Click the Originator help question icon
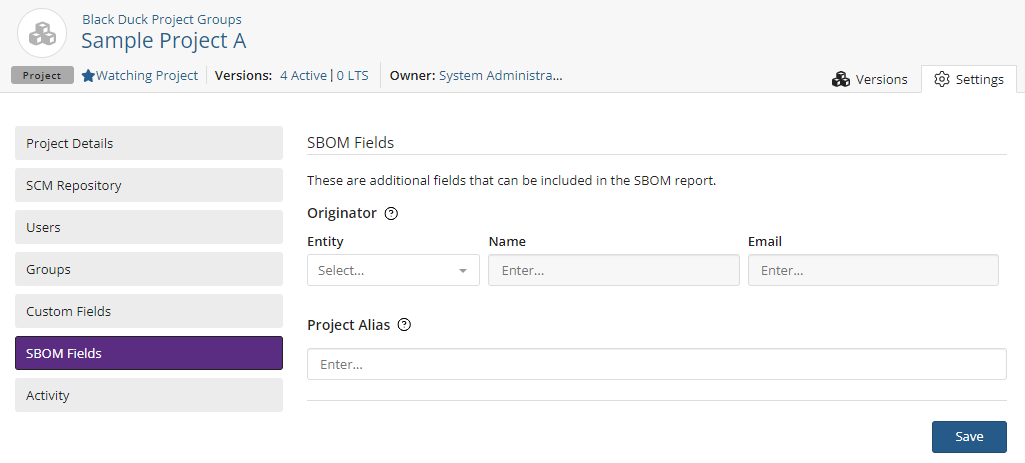The width and height of the screenshot is (1025, 463). click(x=392, y=213)
